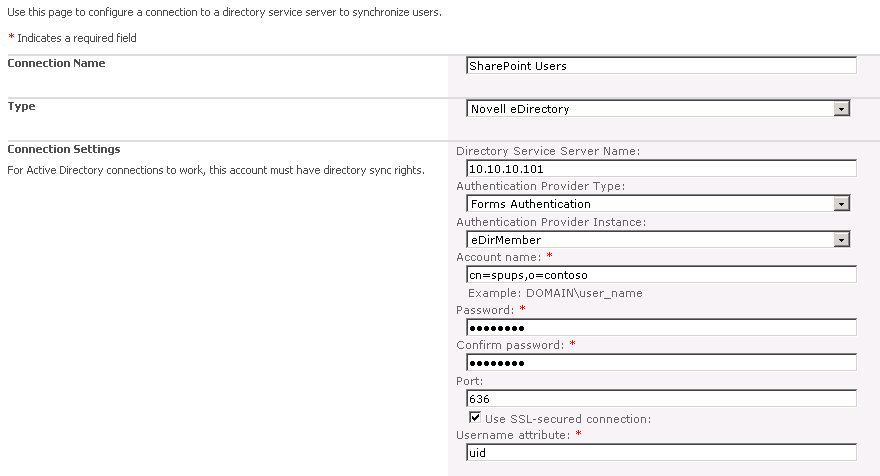Expand the Authentication Provider Type arrow

[x=841, y=204]
